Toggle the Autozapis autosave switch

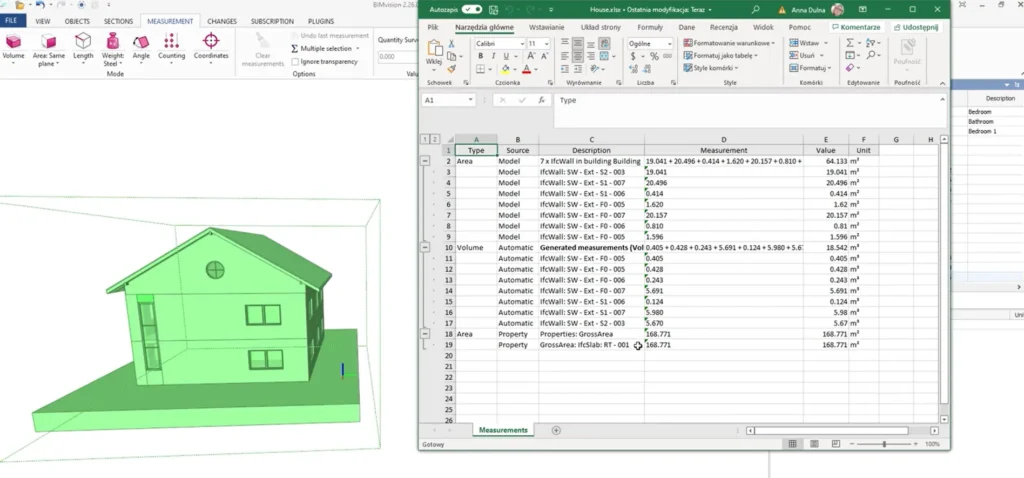point(472,9)
